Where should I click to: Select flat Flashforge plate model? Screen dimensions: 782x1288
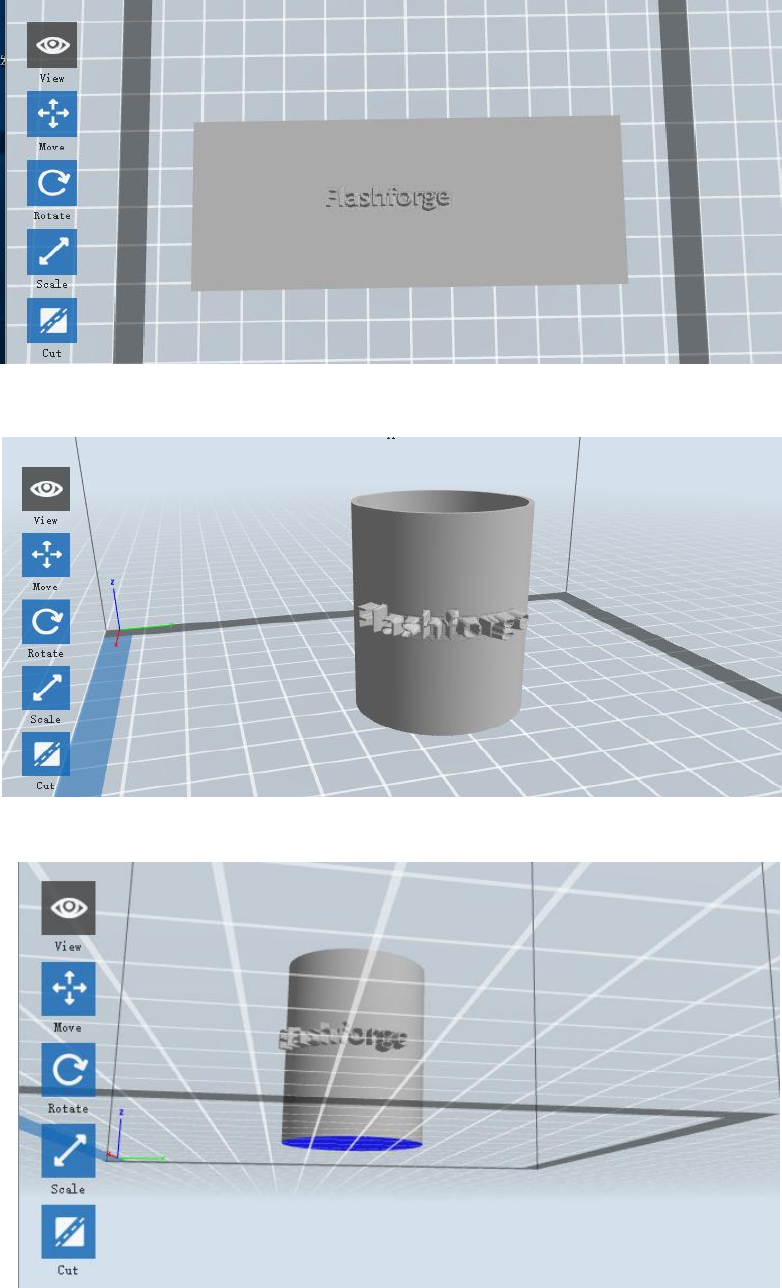tap(408, 203)
